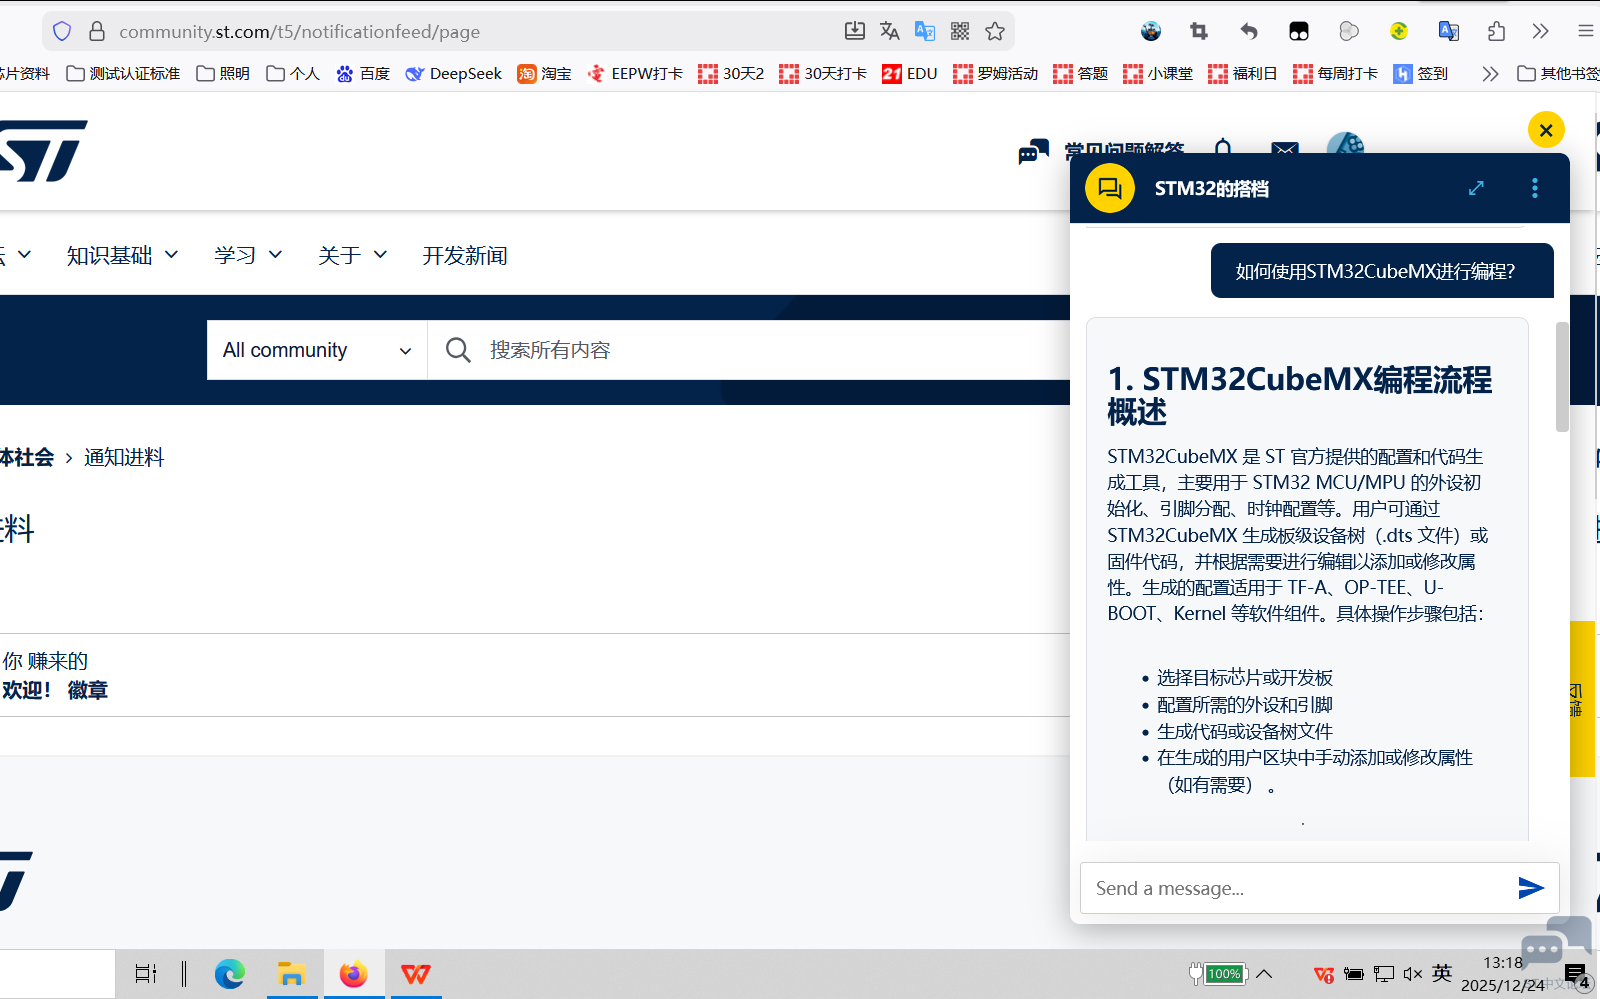Bookmark this page with the star icon
1600x999 pixels.
(995, 31)
